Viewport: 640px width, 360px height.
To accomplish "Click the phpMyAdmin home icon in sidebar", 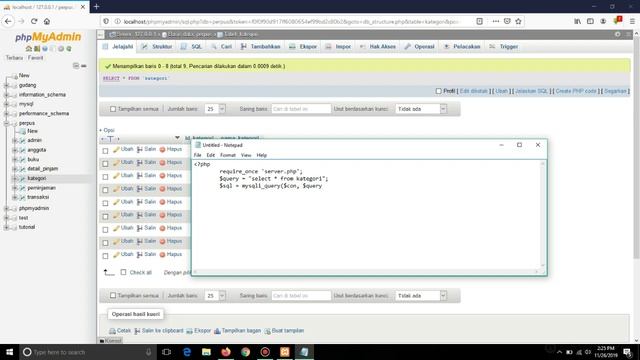I will [x=29, y=49].
